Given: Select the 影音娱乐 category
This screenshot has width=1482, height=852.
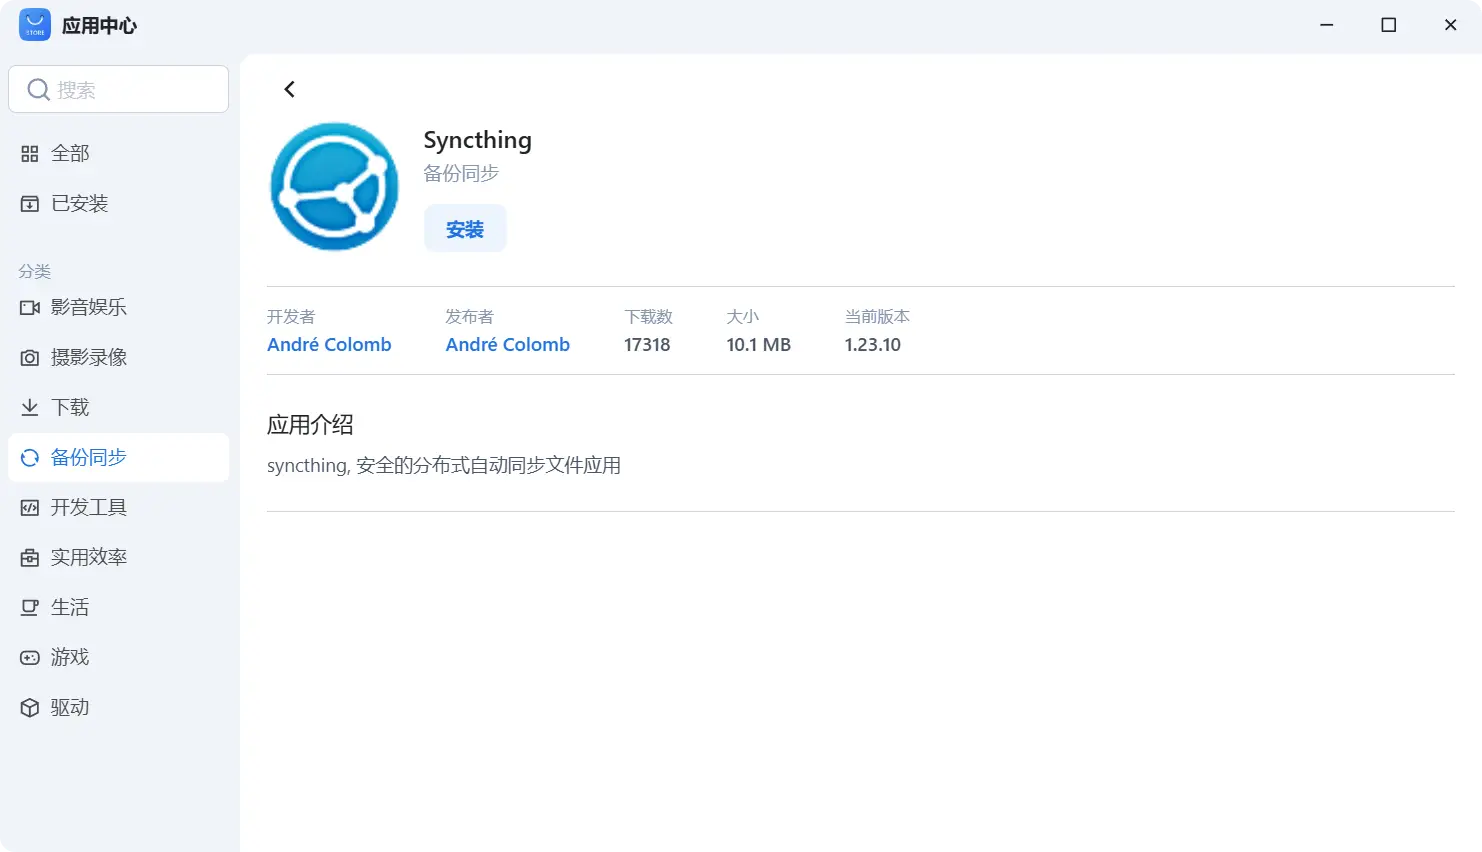Looking at the screenshot, I should click(118, 307).
